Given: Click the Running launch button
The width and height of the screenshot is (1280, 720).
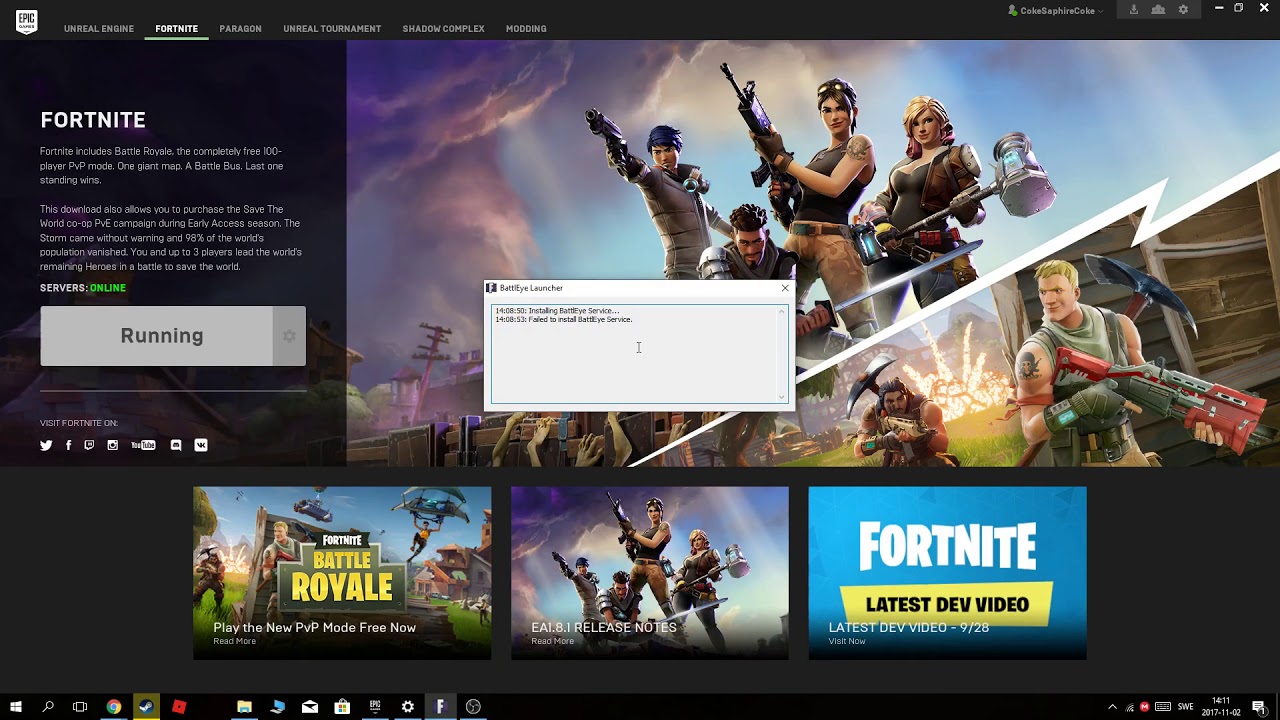Looking at the screenshot, I should pyautogui.click(x=156, y=336).
